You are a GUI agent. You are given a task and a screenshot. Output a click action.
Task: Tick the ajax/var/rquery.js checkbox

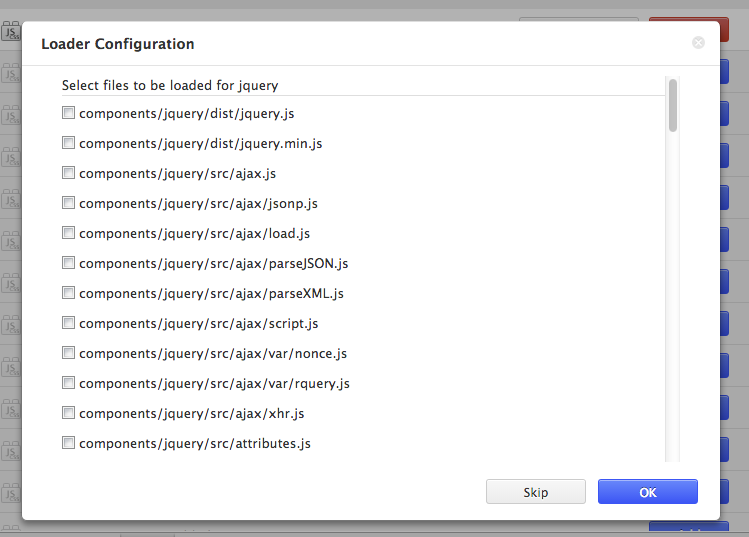pos(68,383)
